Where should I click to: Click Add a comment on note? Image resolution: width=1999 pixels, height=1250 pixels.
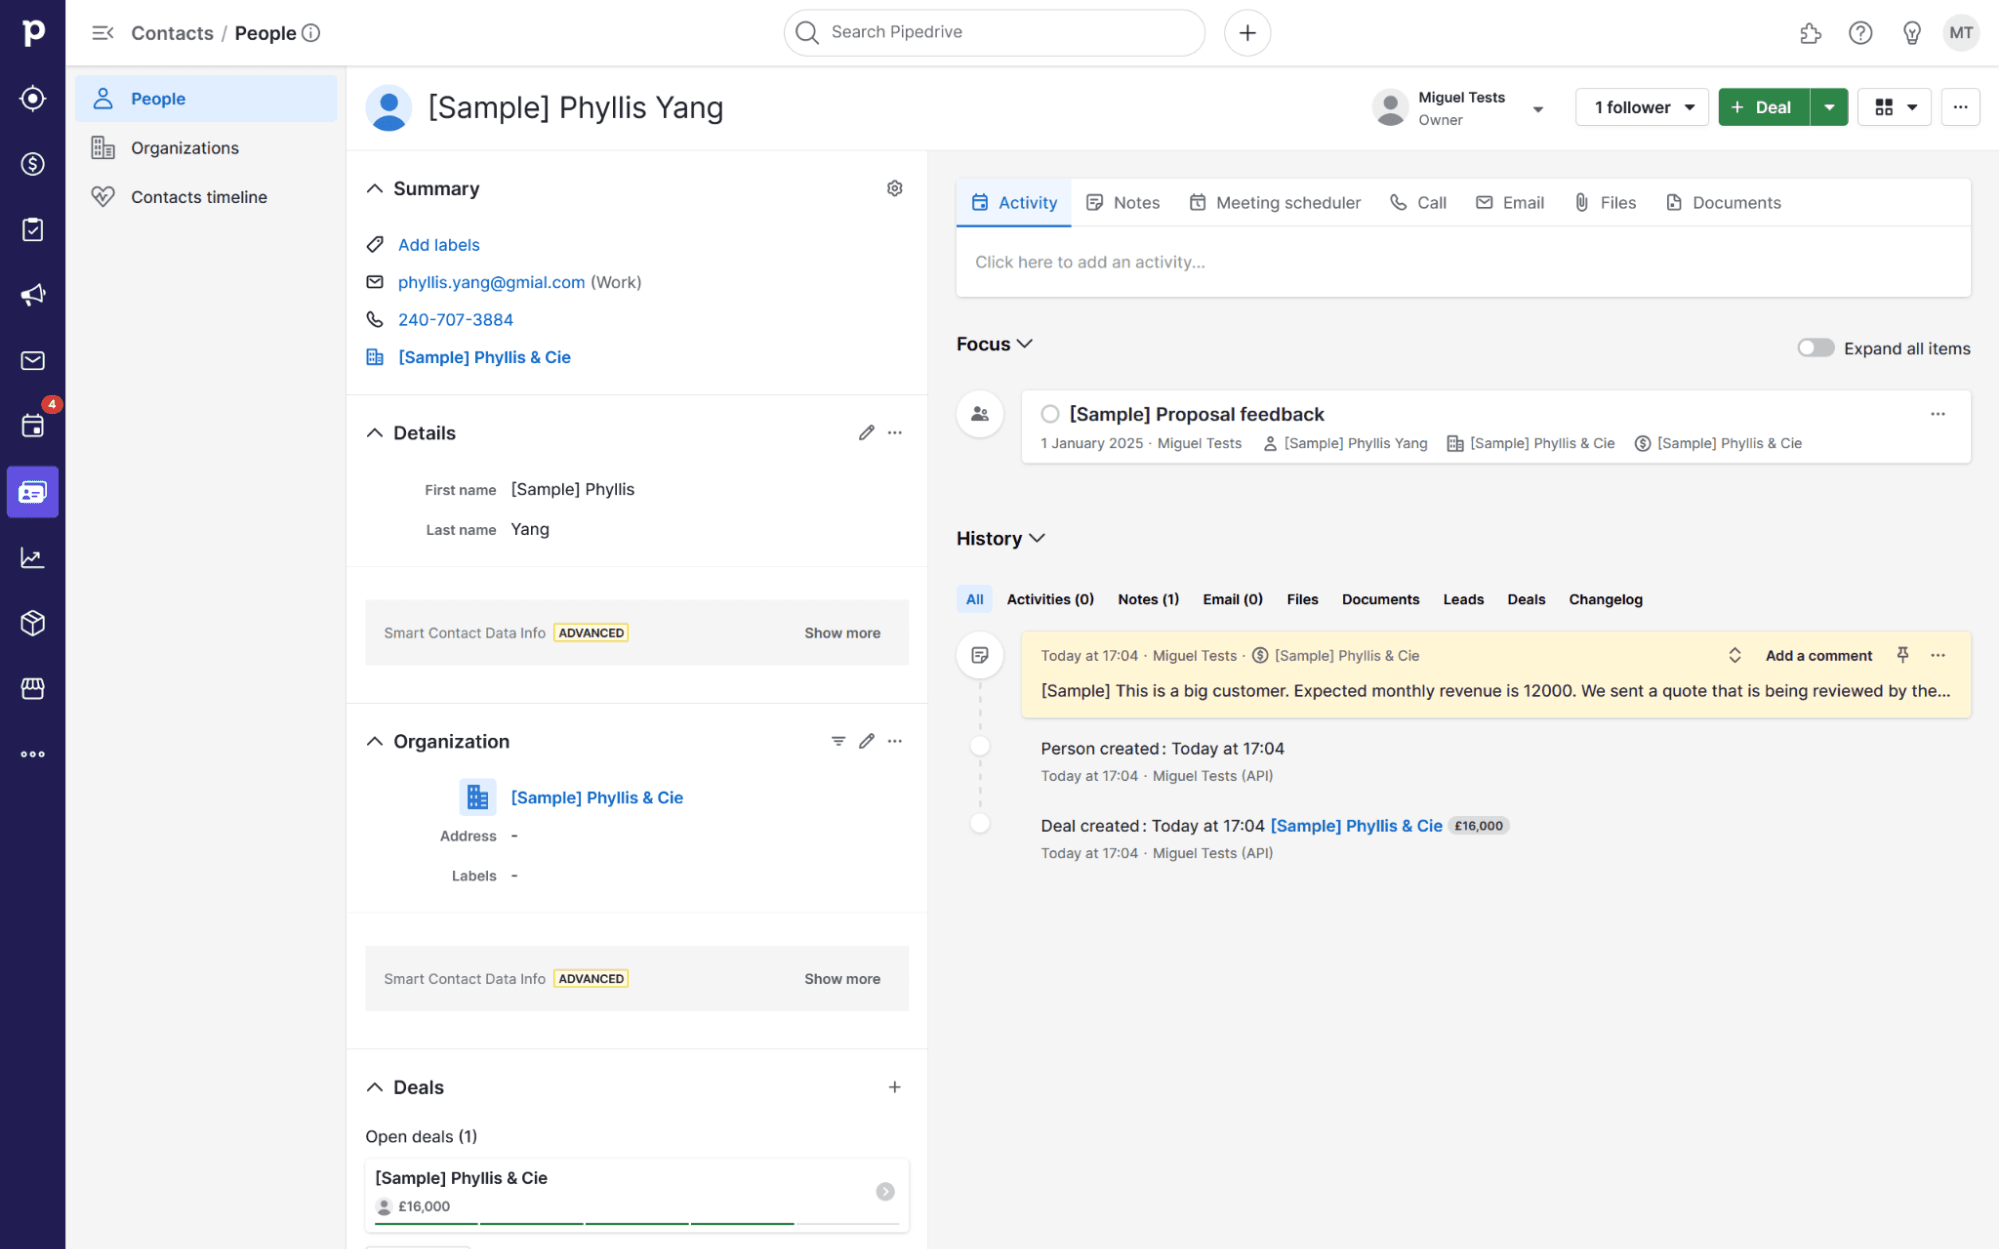tap(1818, 655)
